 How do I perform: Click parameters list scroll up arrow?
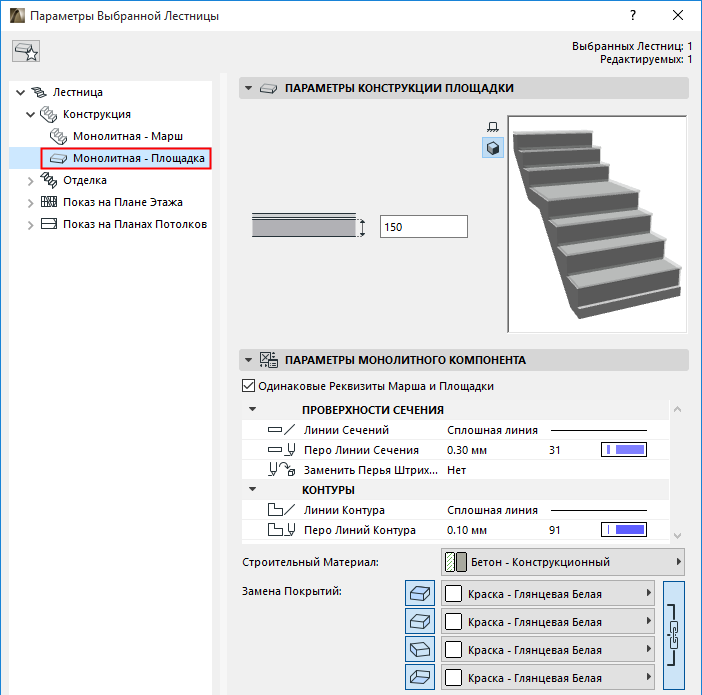coord(678,409)
